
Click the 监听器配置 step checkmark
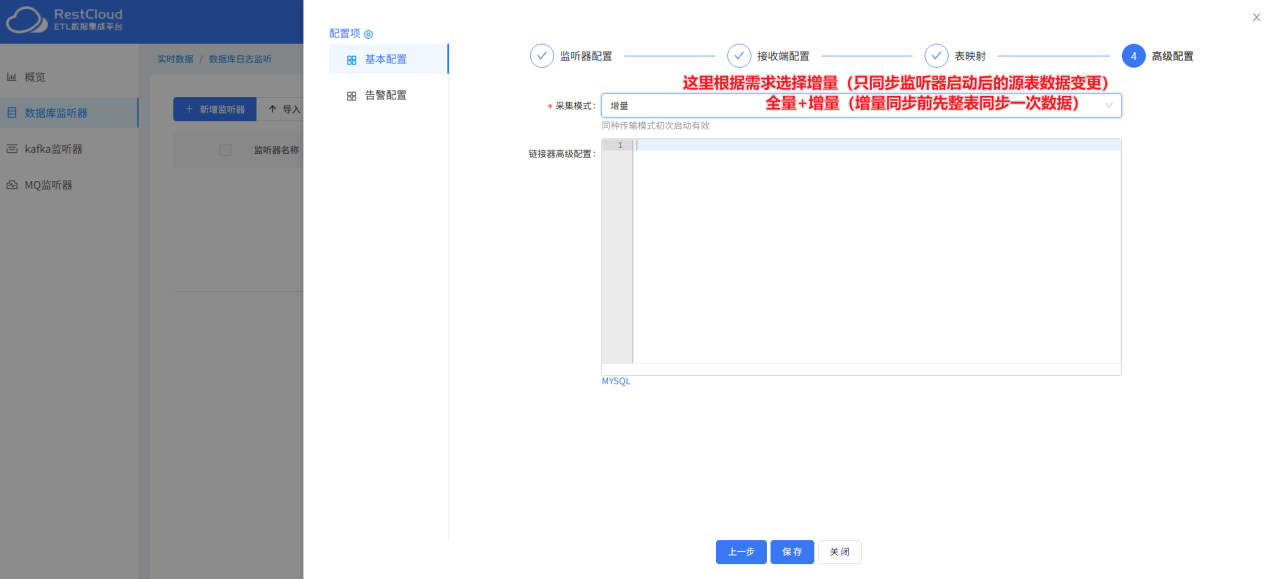point(542,56)
